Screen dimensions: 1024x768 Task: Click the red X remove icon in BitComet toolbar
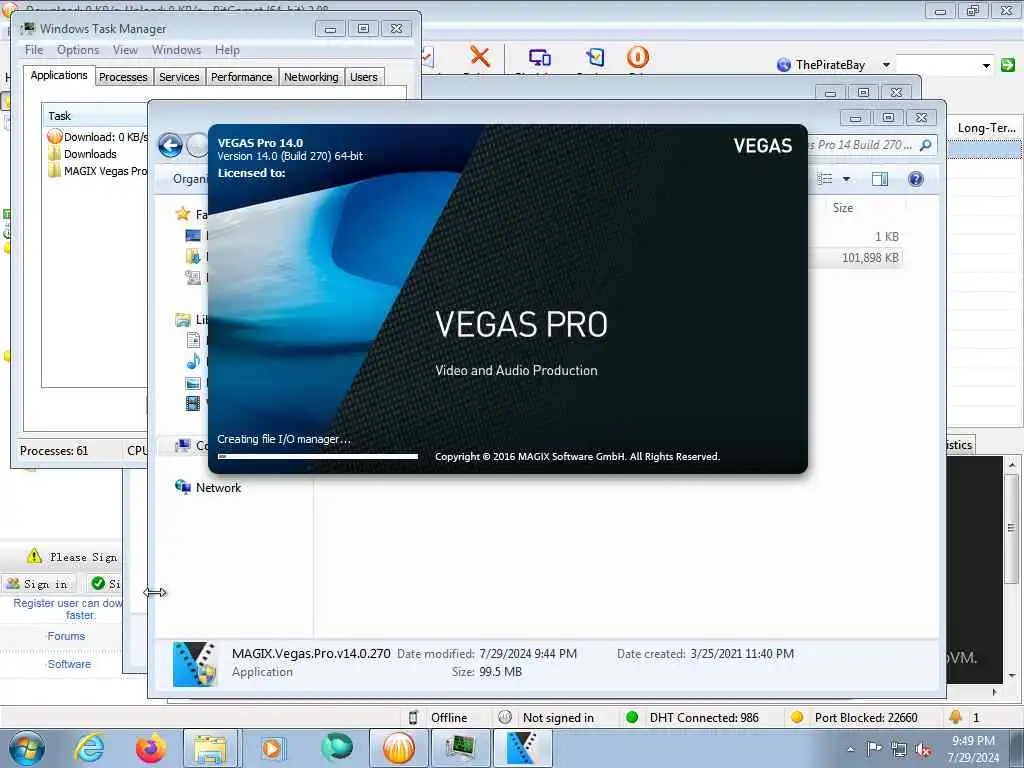click(480, 57)
